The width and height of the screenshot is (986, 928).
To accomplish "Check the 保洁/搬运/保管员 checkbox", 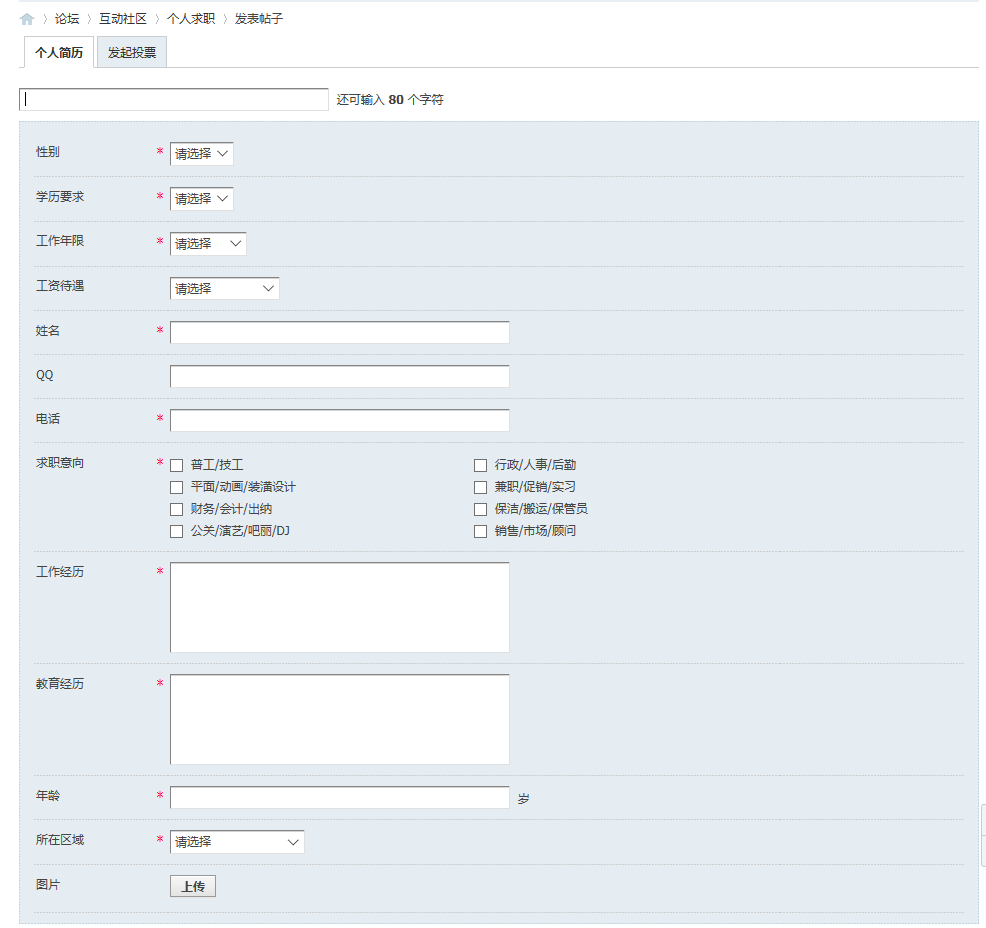I will 480,509.
